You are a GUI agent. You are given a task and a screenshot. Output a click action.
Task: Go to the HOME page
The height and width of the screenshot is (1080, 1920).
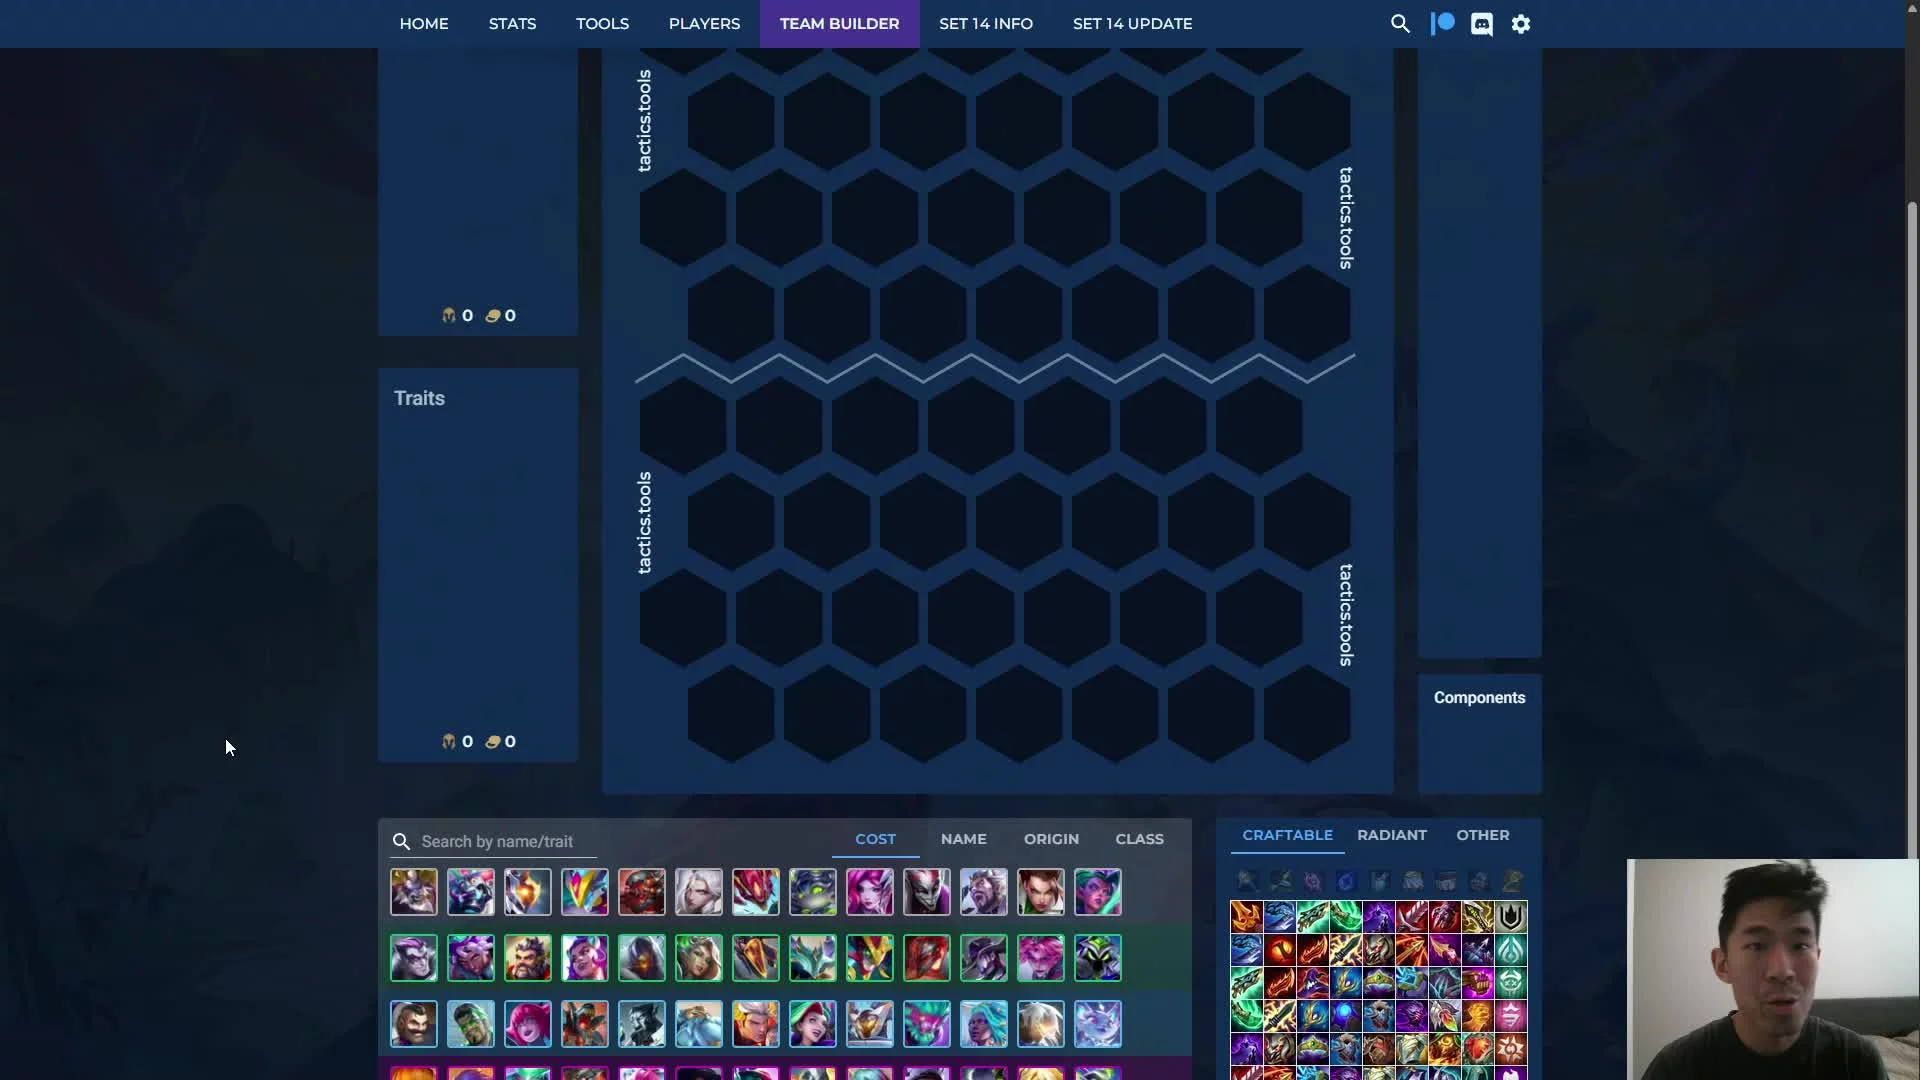pos(424,23)
